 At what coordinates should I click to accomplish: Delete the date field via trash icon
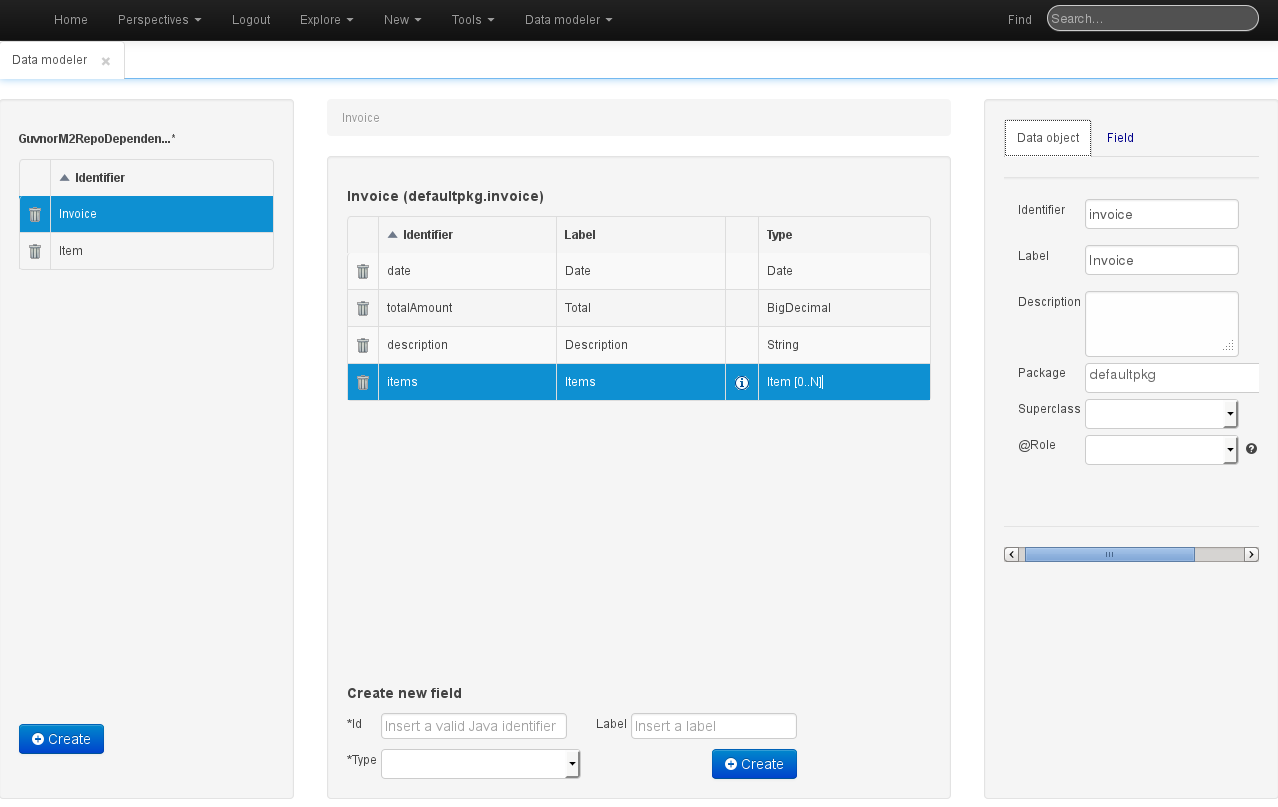[363, 271]
